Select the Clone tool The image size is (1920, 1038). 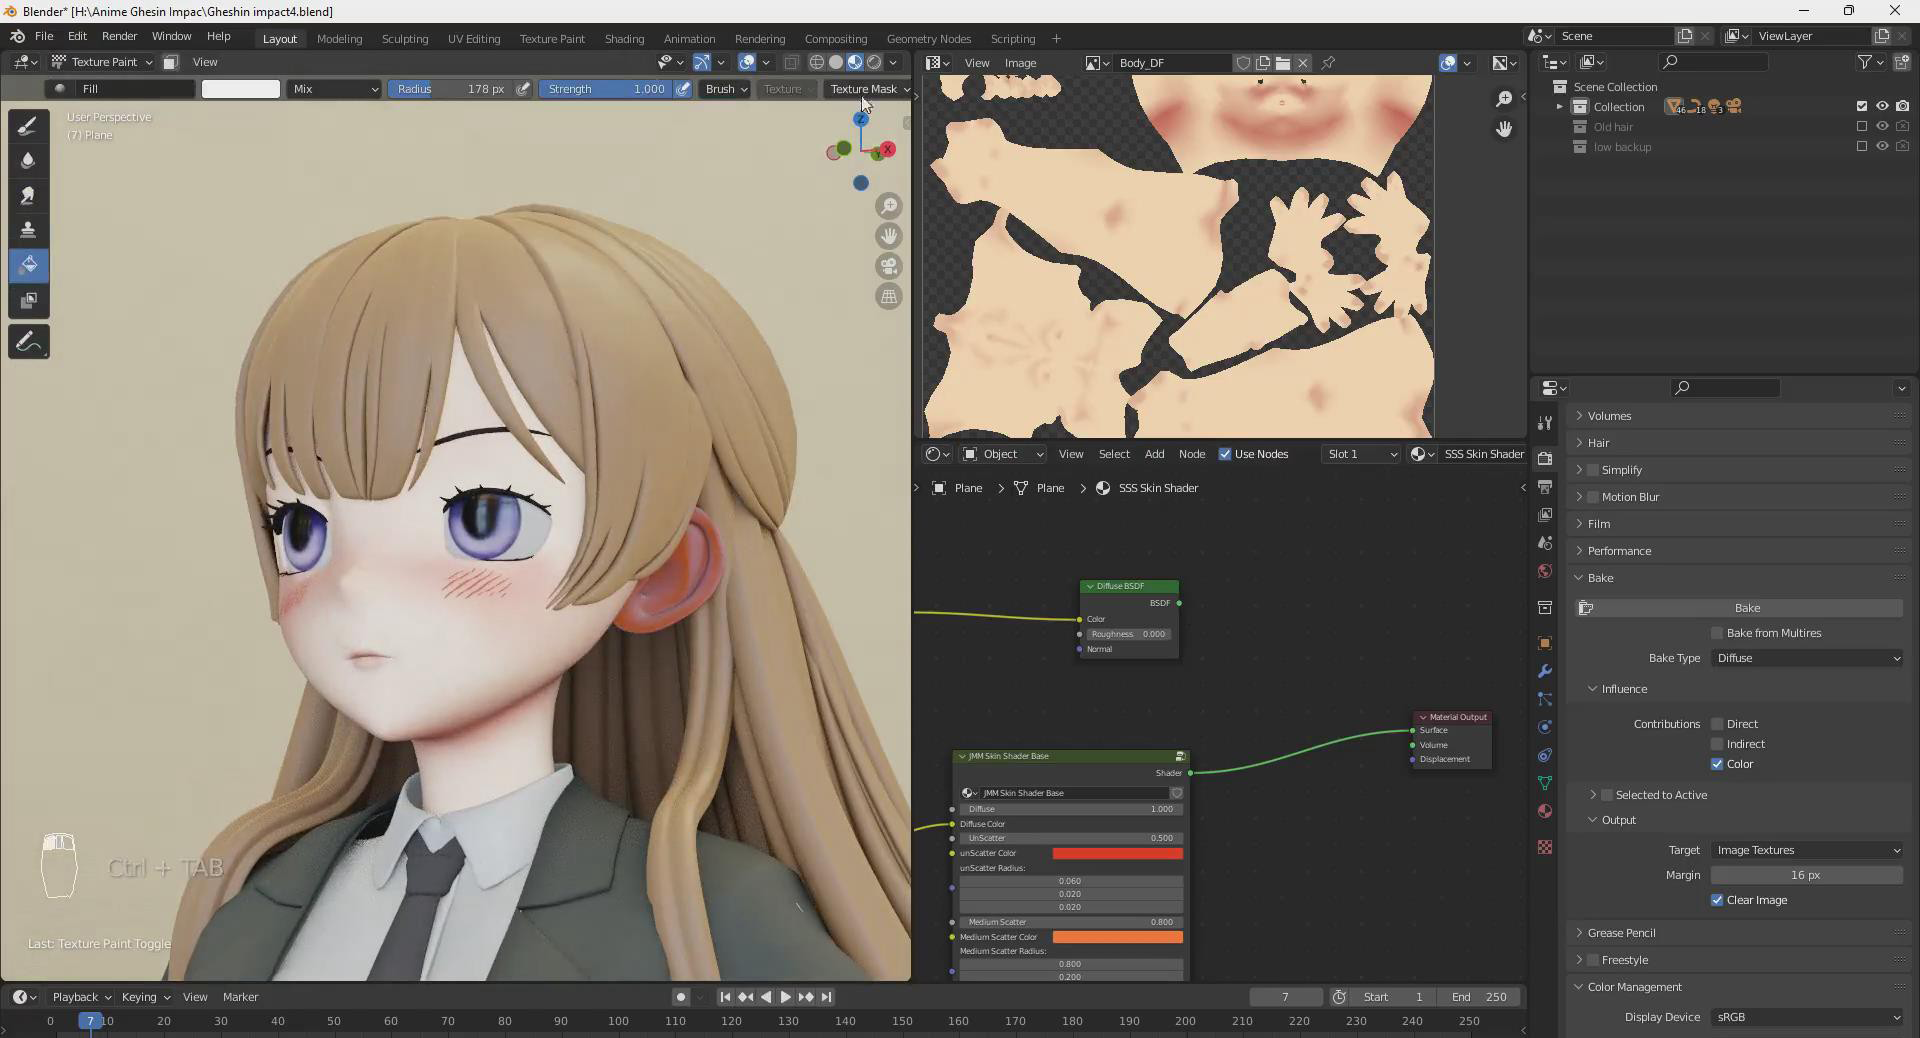point(28,230)
